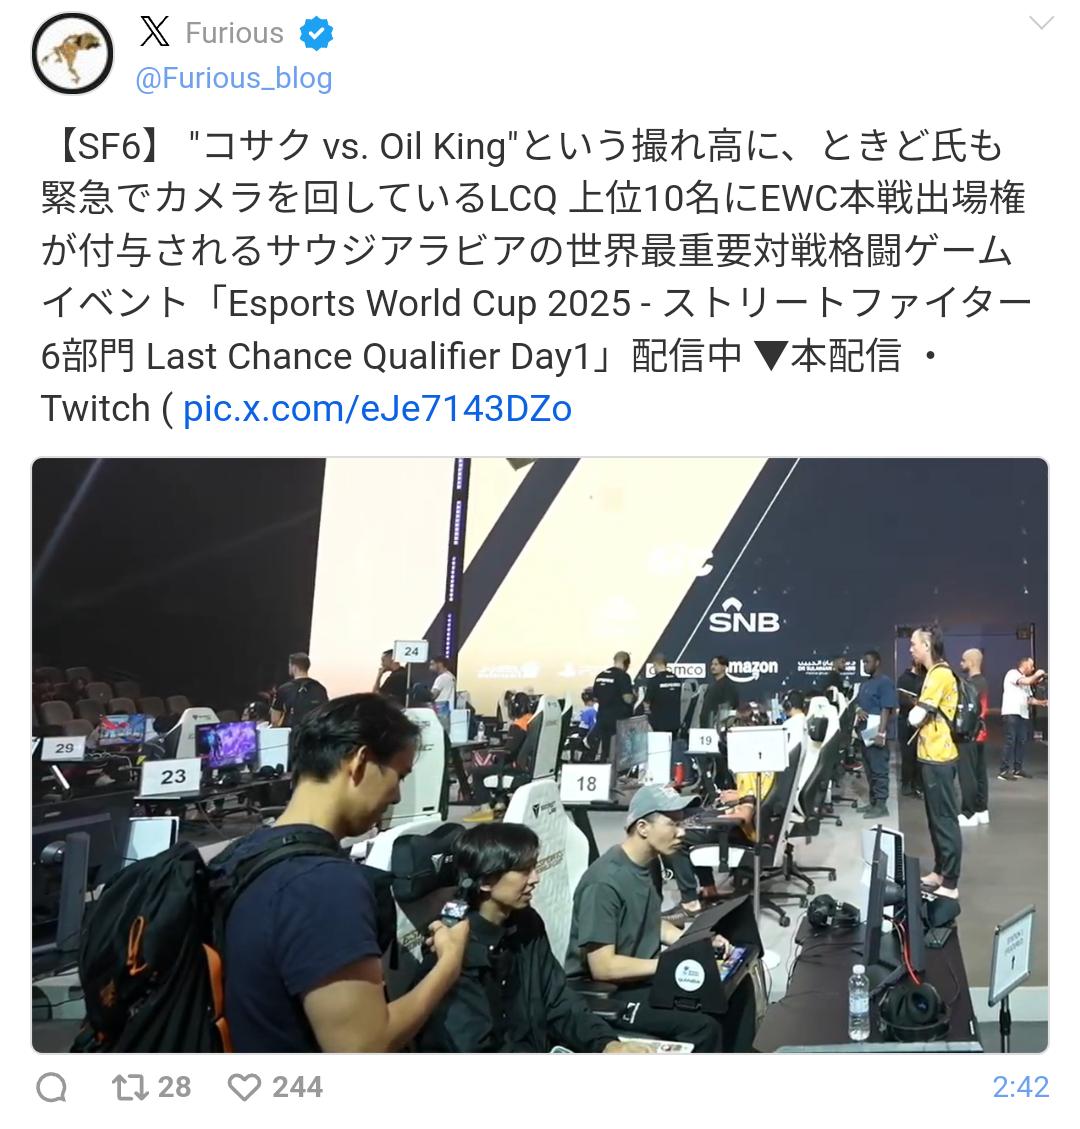Click the retweet count 28
Viewport: 1080px width, 1129px height.
tap(174, 1087)
